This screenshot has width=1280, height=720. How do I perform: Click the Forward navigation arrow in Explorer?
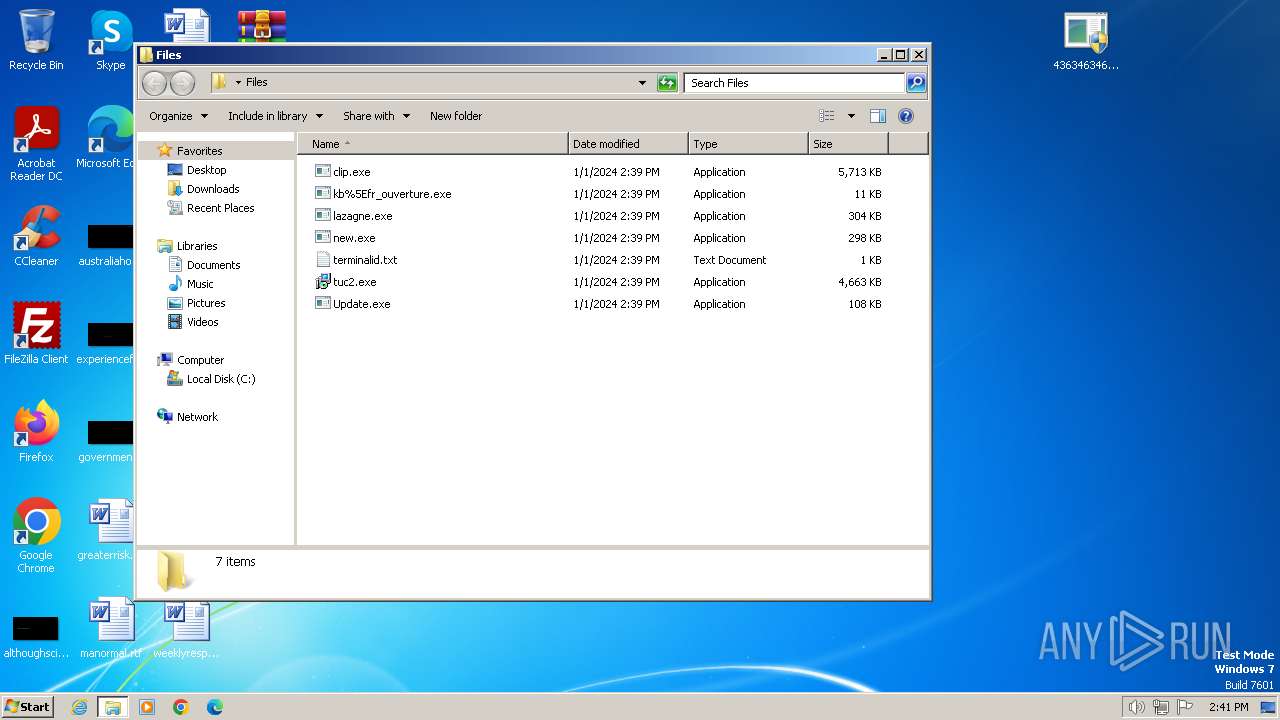coord(182,83)
